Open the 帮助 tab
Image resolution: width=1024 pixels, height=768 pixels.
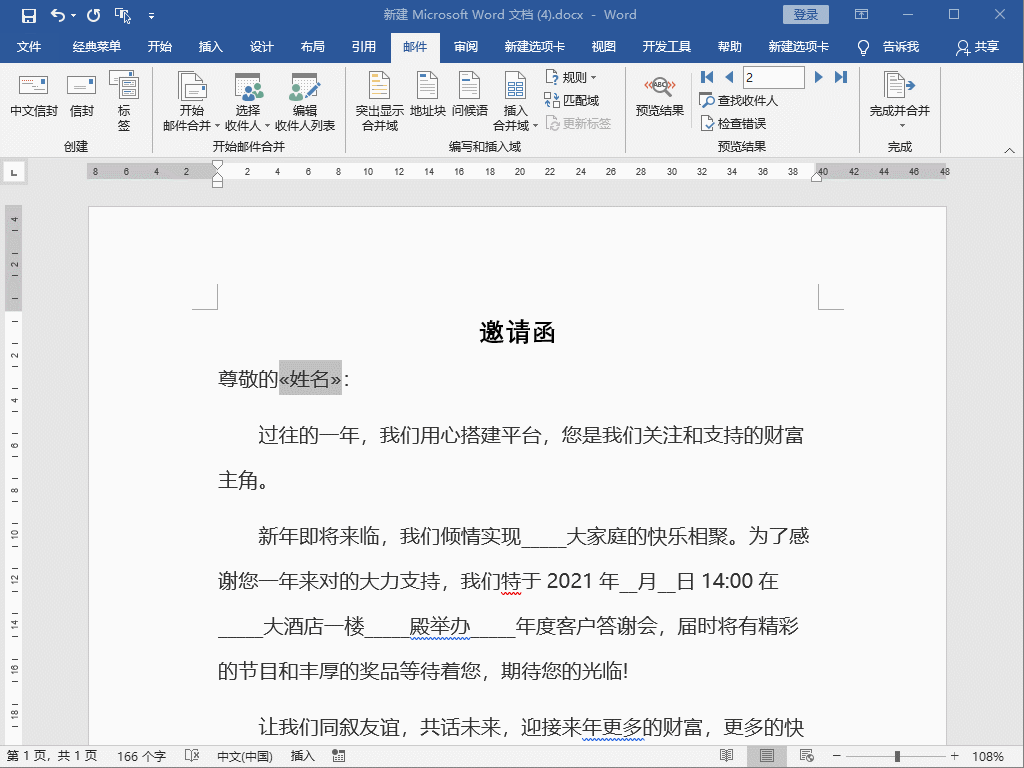(x=729, y=46)
